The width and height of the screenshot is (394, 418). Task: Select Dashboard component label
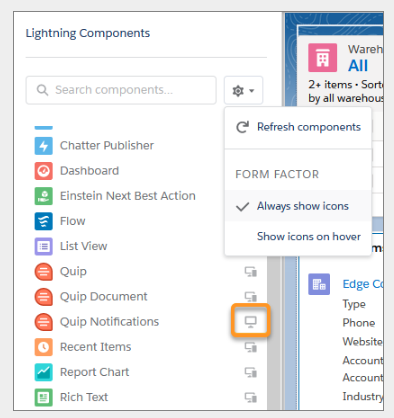tap(89, 171)
